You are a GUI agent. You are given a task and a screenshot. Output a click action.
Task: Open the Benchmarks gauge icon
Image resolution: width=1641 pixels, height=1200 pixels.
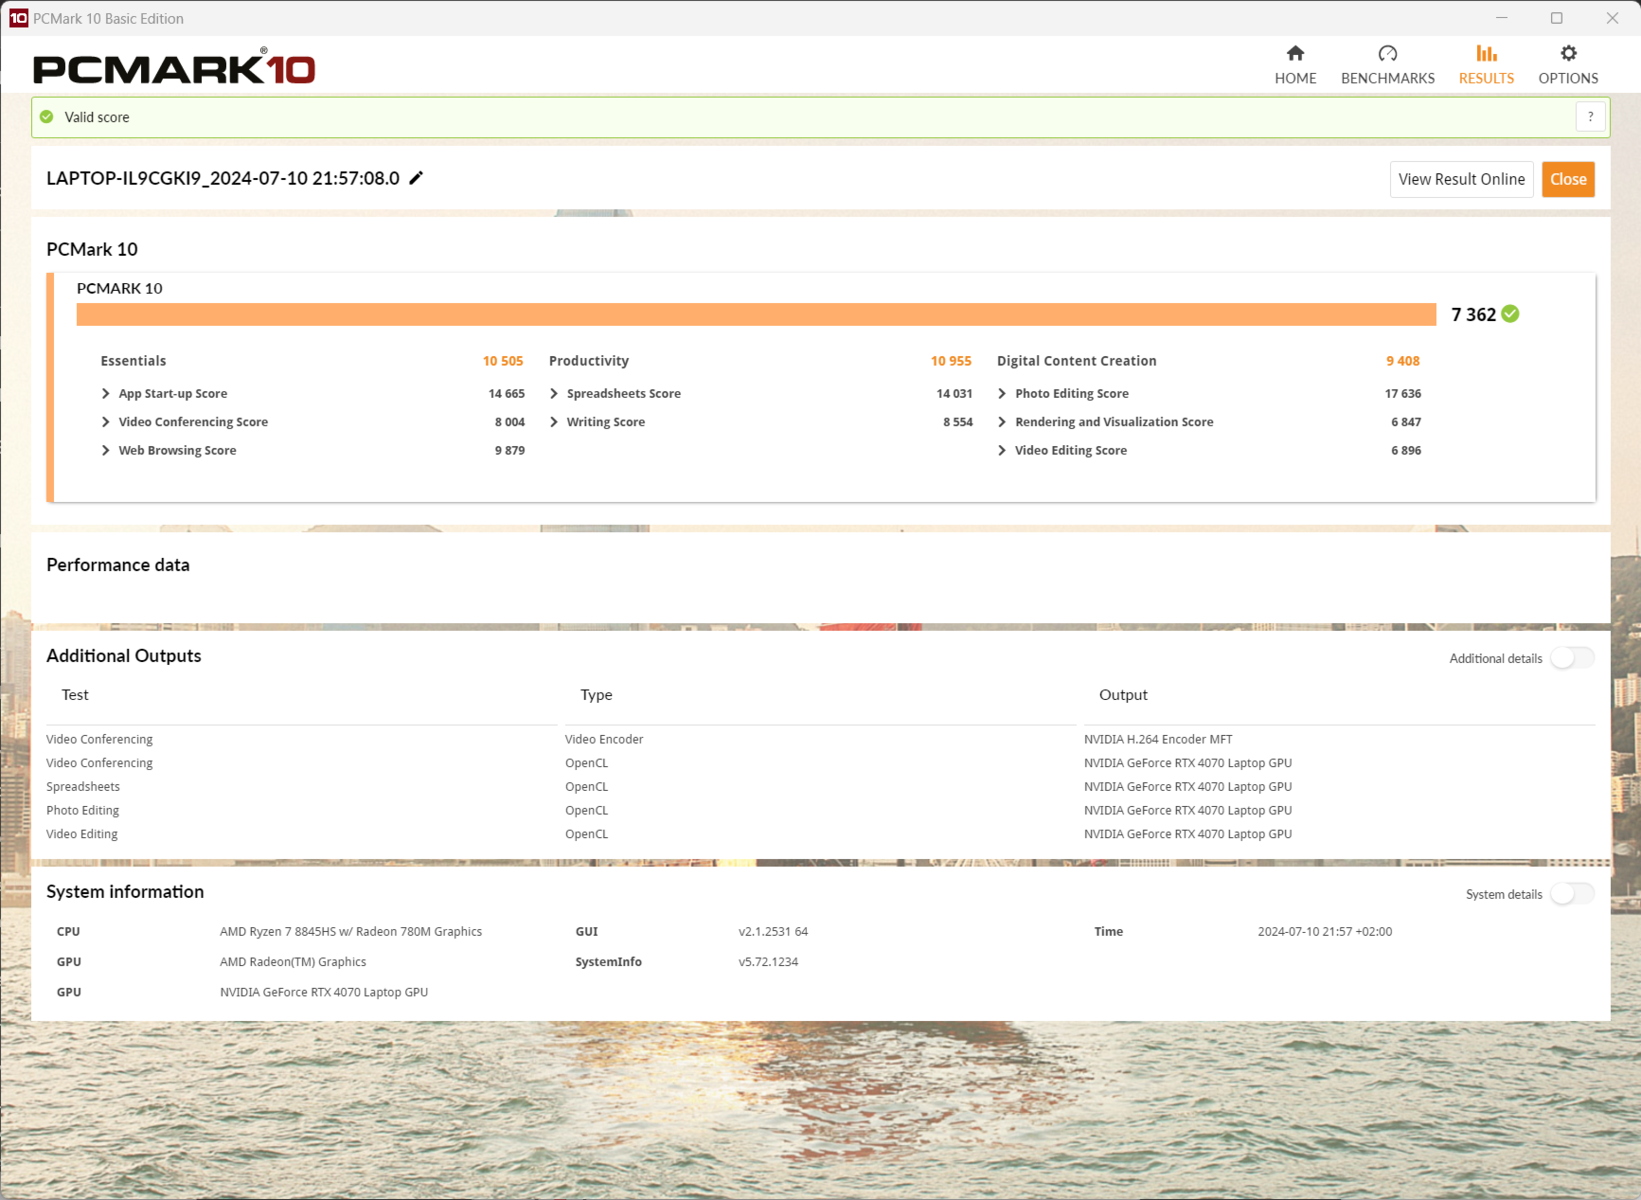1387,54
